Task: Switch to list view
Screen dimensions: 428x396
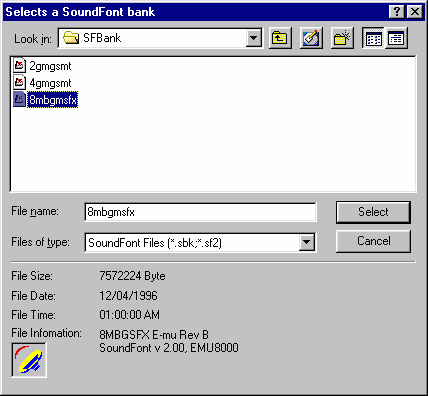Action: (x=373, y=38)
